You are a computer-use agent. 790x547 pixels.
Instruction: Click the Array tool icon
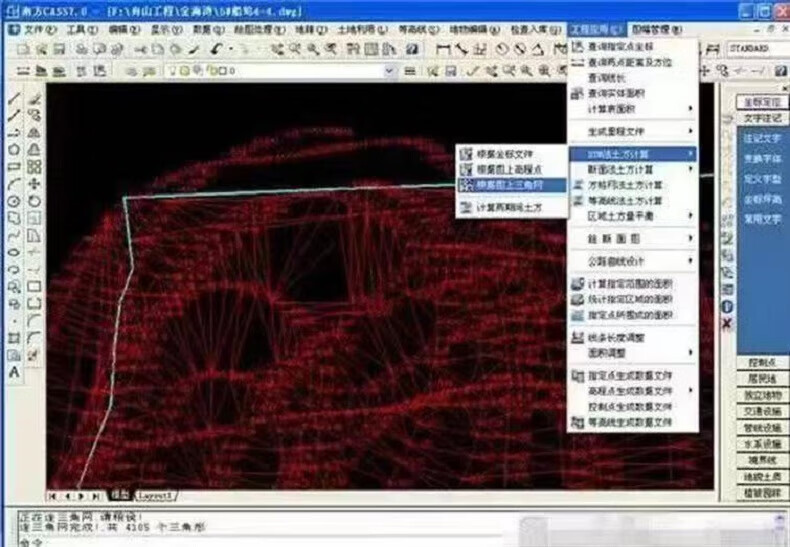[x=34, y=167]
